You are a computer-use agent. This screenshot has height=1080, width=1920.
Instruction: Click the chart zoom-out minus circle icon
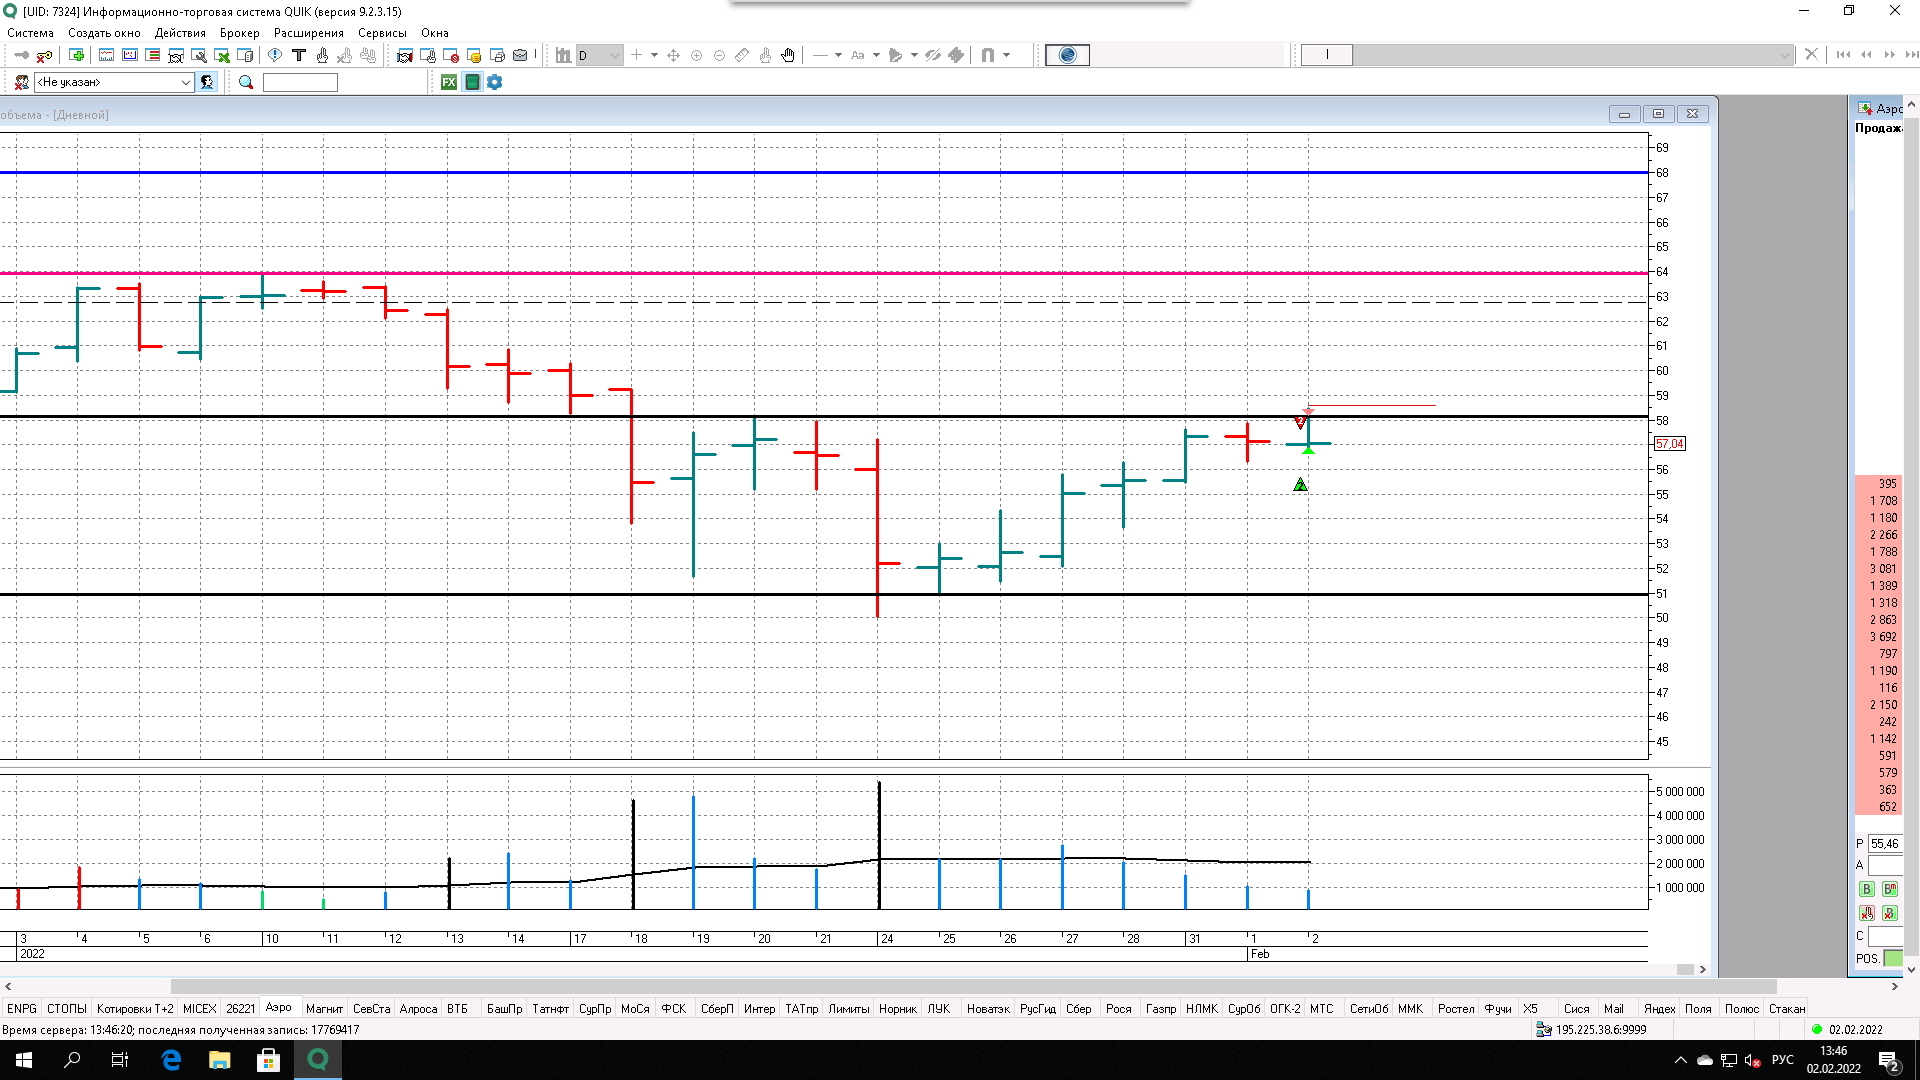(x=719, y=55)
